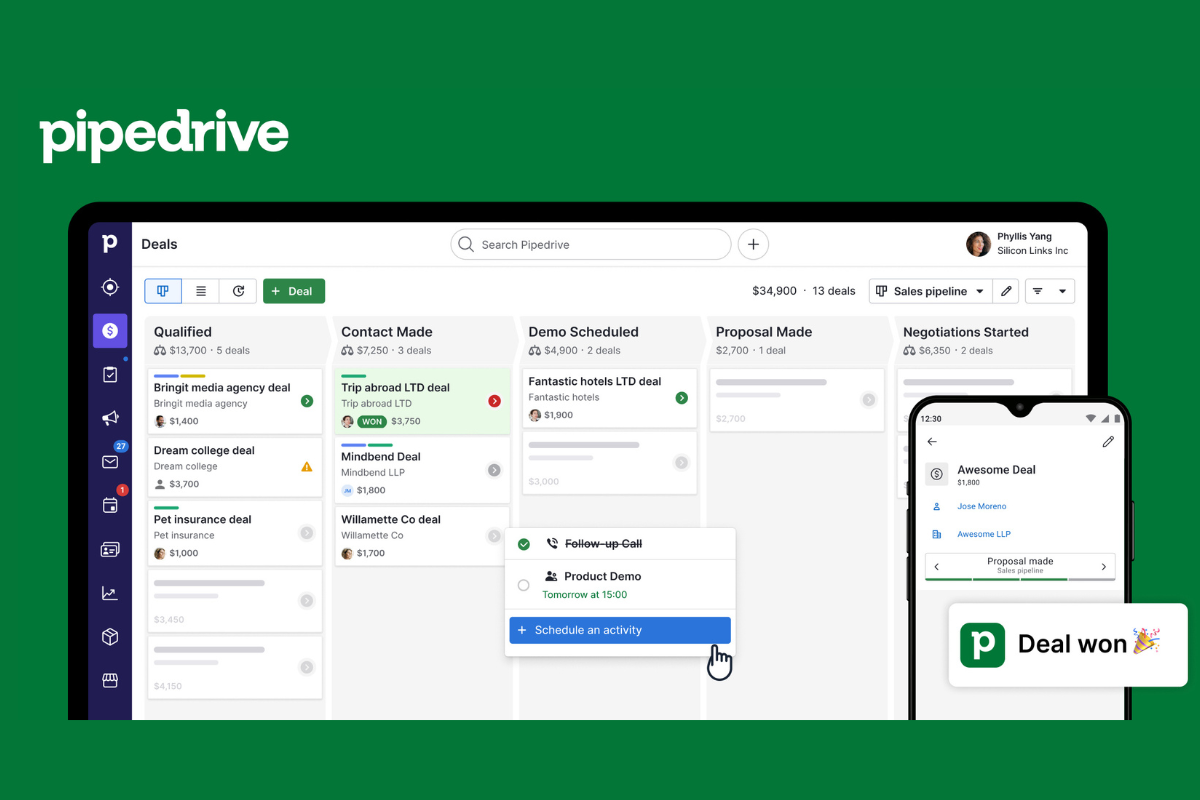1200x800 pixels.
Task: Open the filter dropdown arrow
Action: pos(1062,291)
